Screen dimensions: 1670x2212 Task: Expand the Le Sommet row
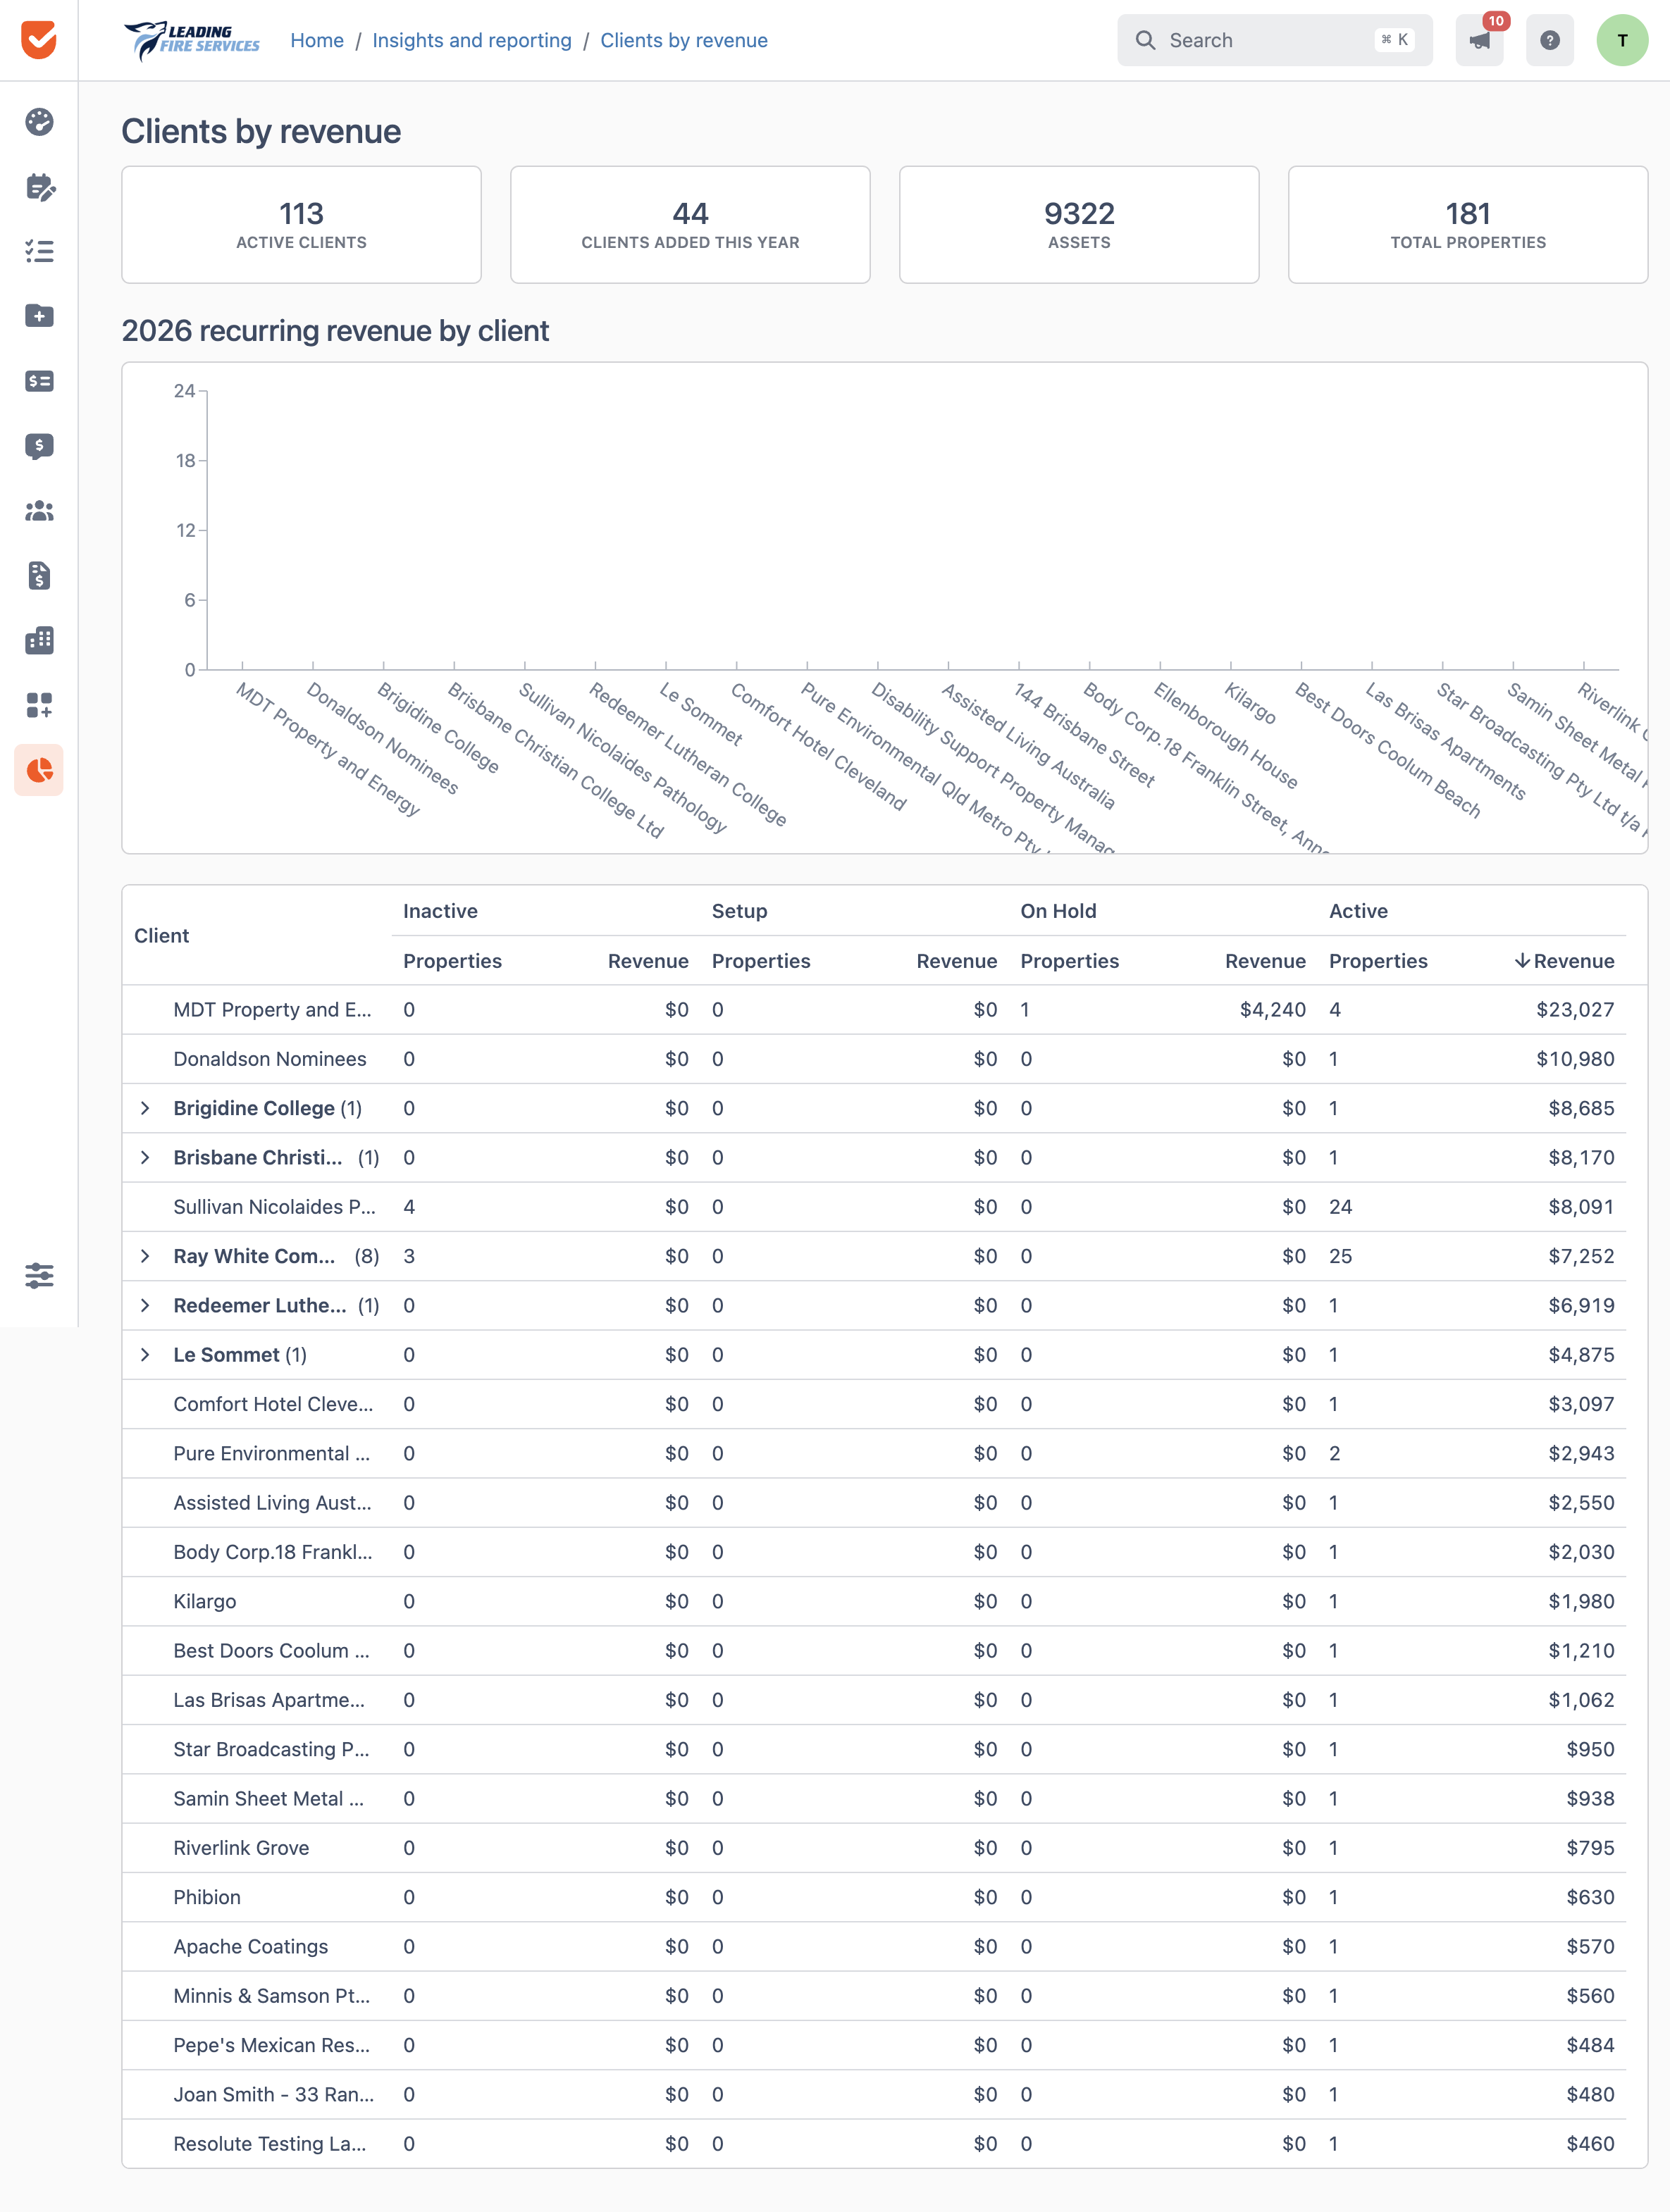tap(145, 1355)
